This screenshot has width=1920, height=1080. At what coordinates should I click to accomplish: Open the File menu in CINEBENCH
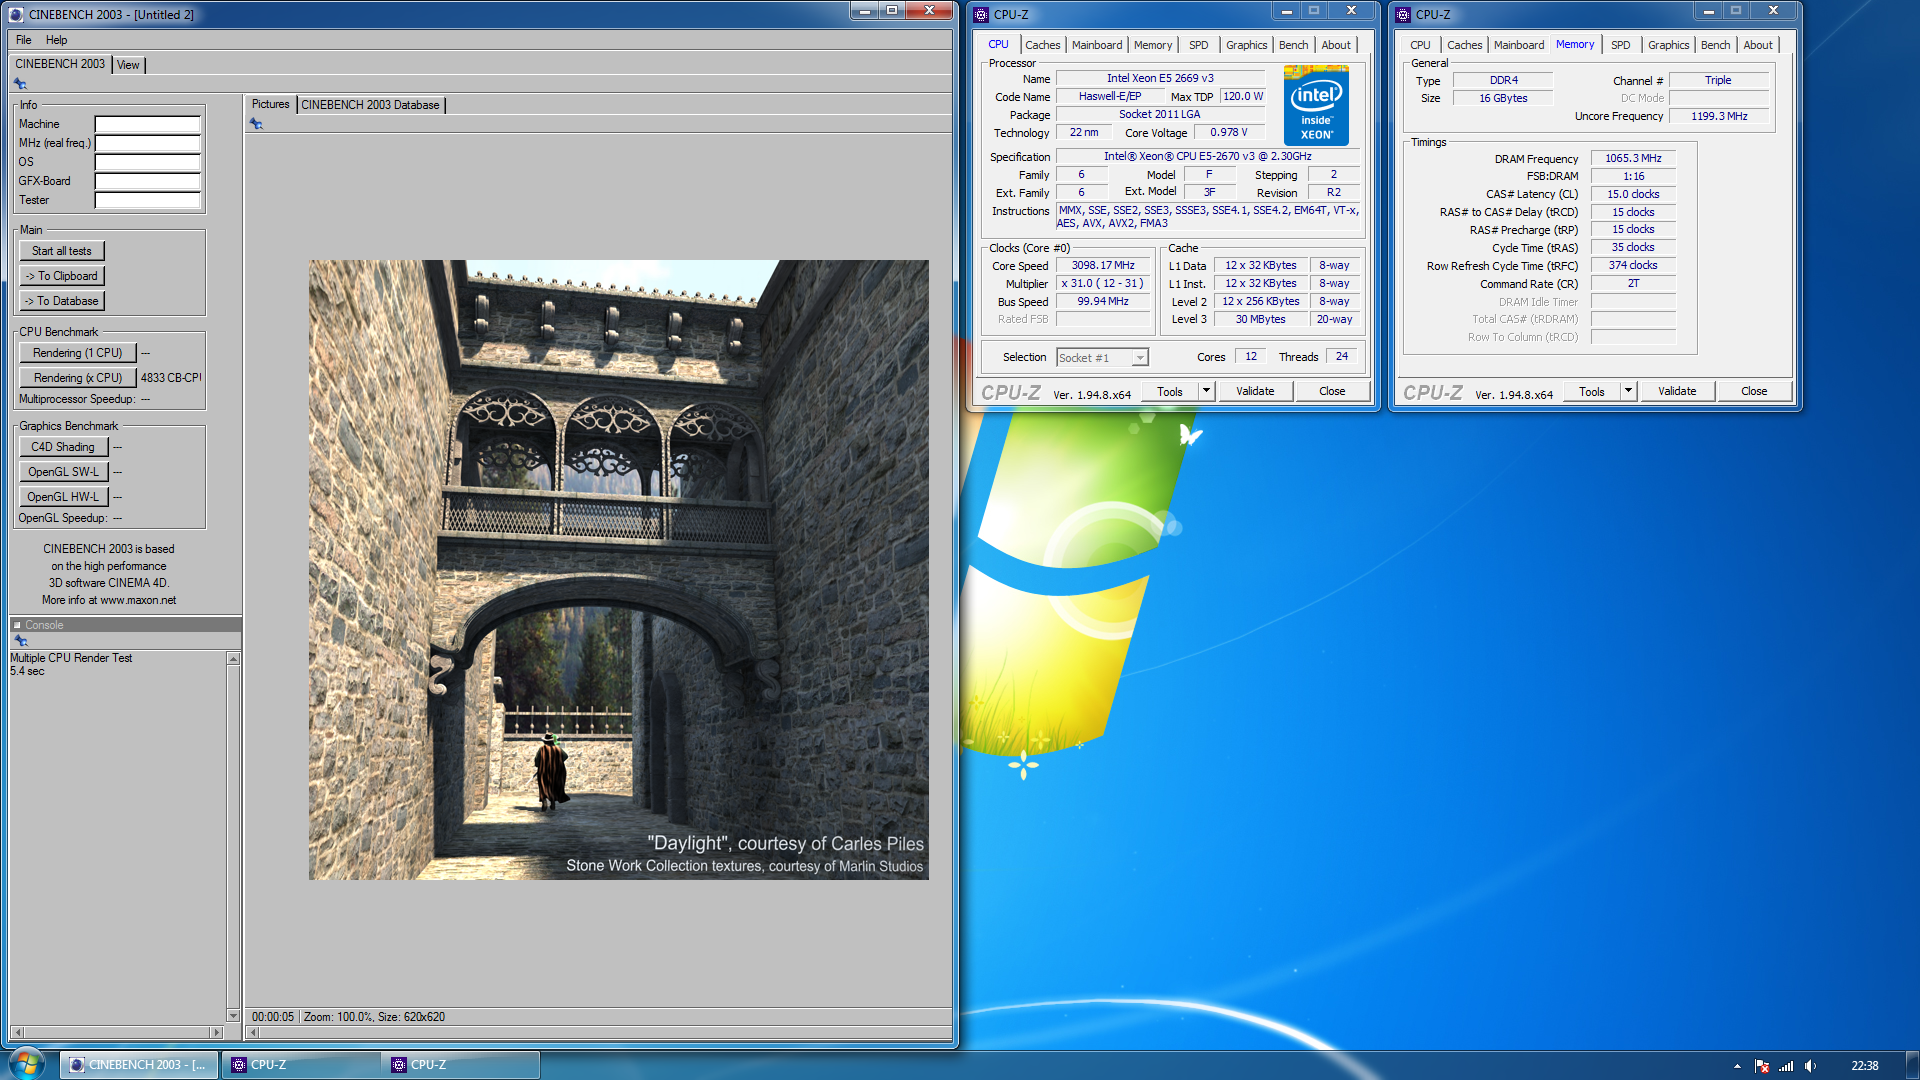[x=24, y=40]
